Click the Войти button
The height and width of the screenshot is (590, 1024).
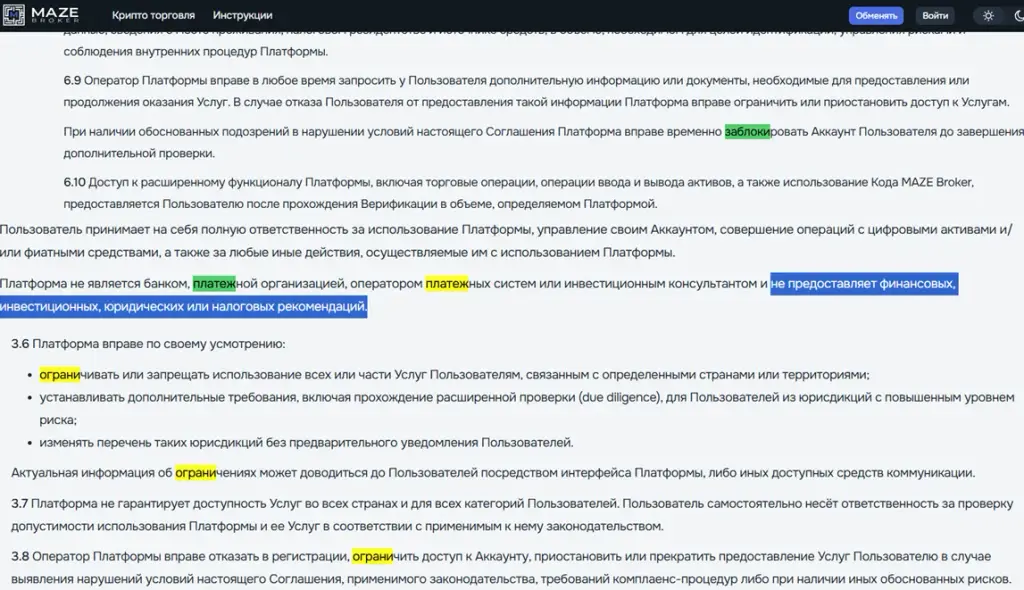tap(935, 16)
